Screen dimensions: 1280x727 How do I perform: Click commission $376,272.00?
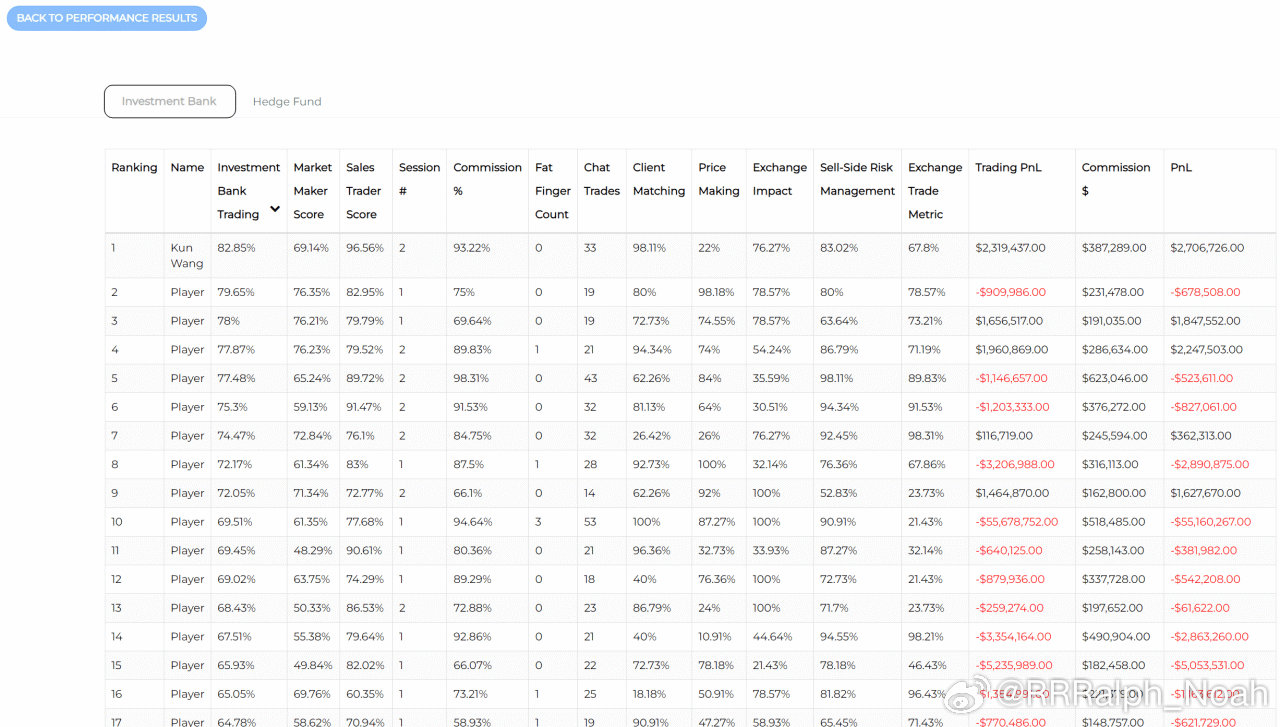click(x=1114, y=408)
